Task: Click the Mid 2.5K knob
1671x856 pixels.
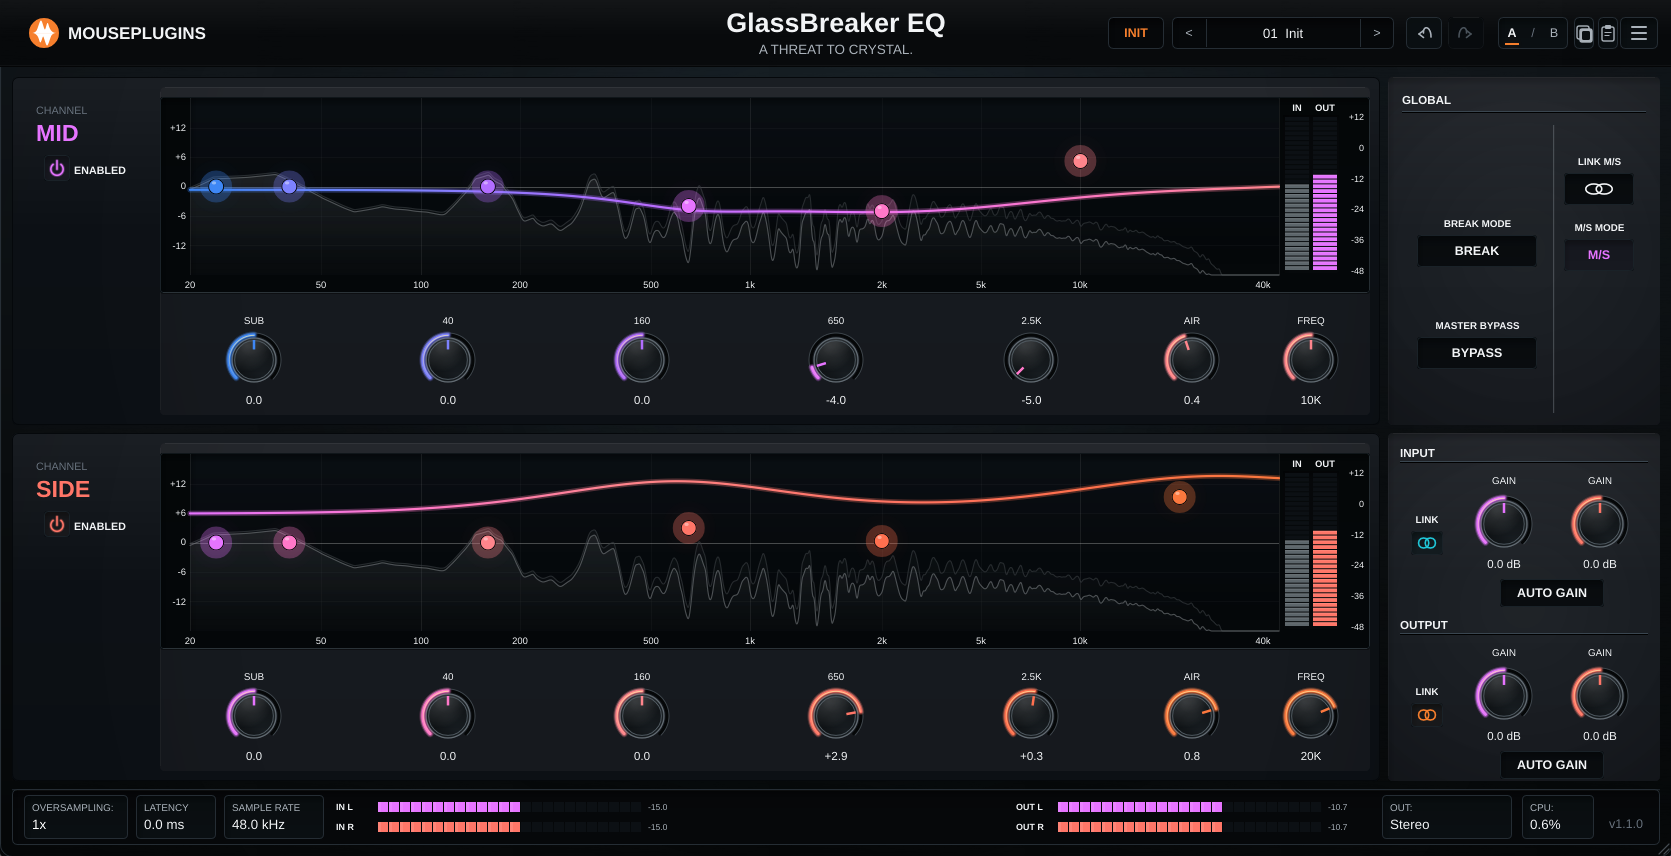Action: click(x=1031, y=359)
